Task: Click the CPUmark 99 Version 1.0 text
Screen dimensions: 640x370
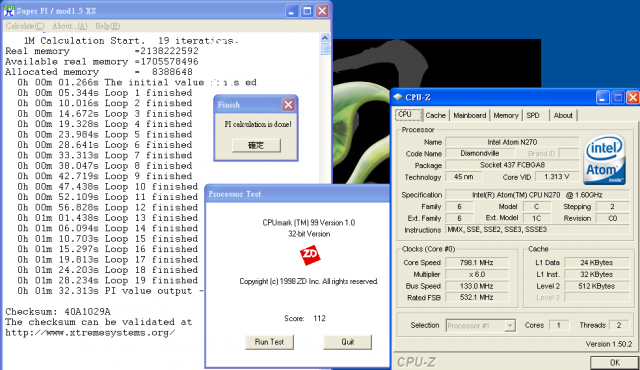Action: click(x=309, y=223)
